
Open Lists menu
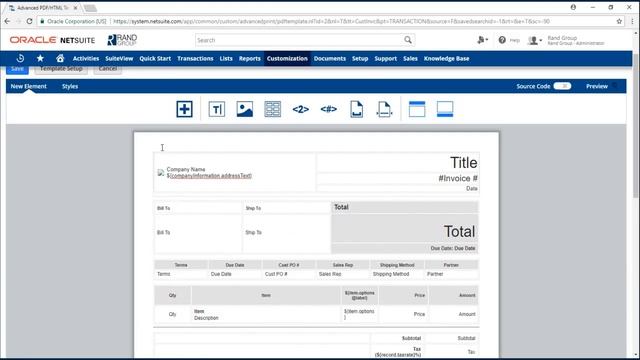pyautogui.click(x=226, y=58)
